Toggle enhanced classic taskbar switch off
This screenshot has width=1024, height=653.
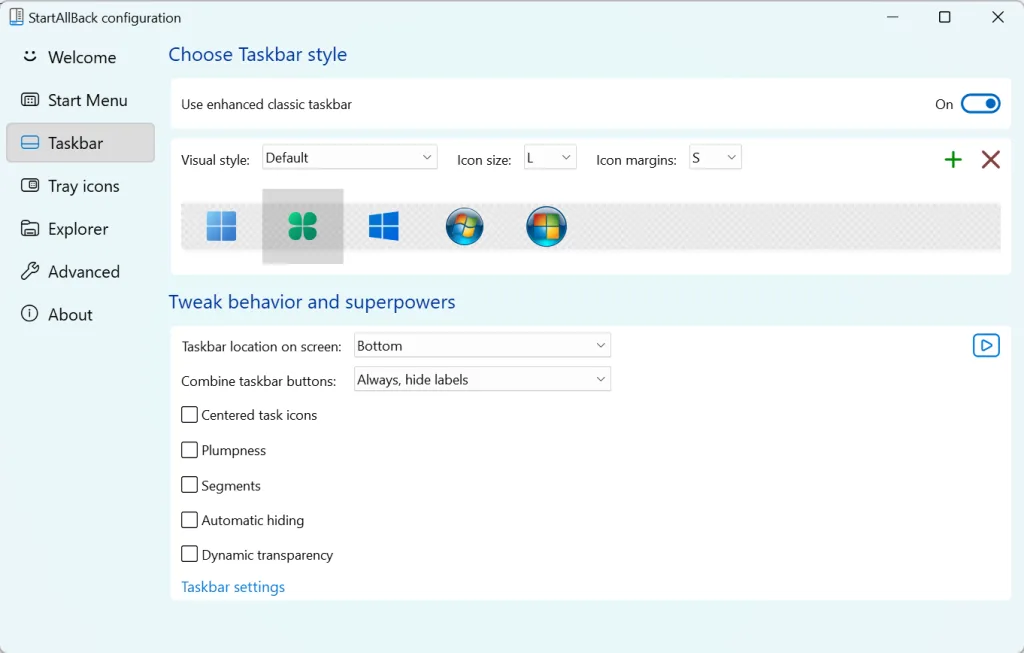[x=980, y=104]
